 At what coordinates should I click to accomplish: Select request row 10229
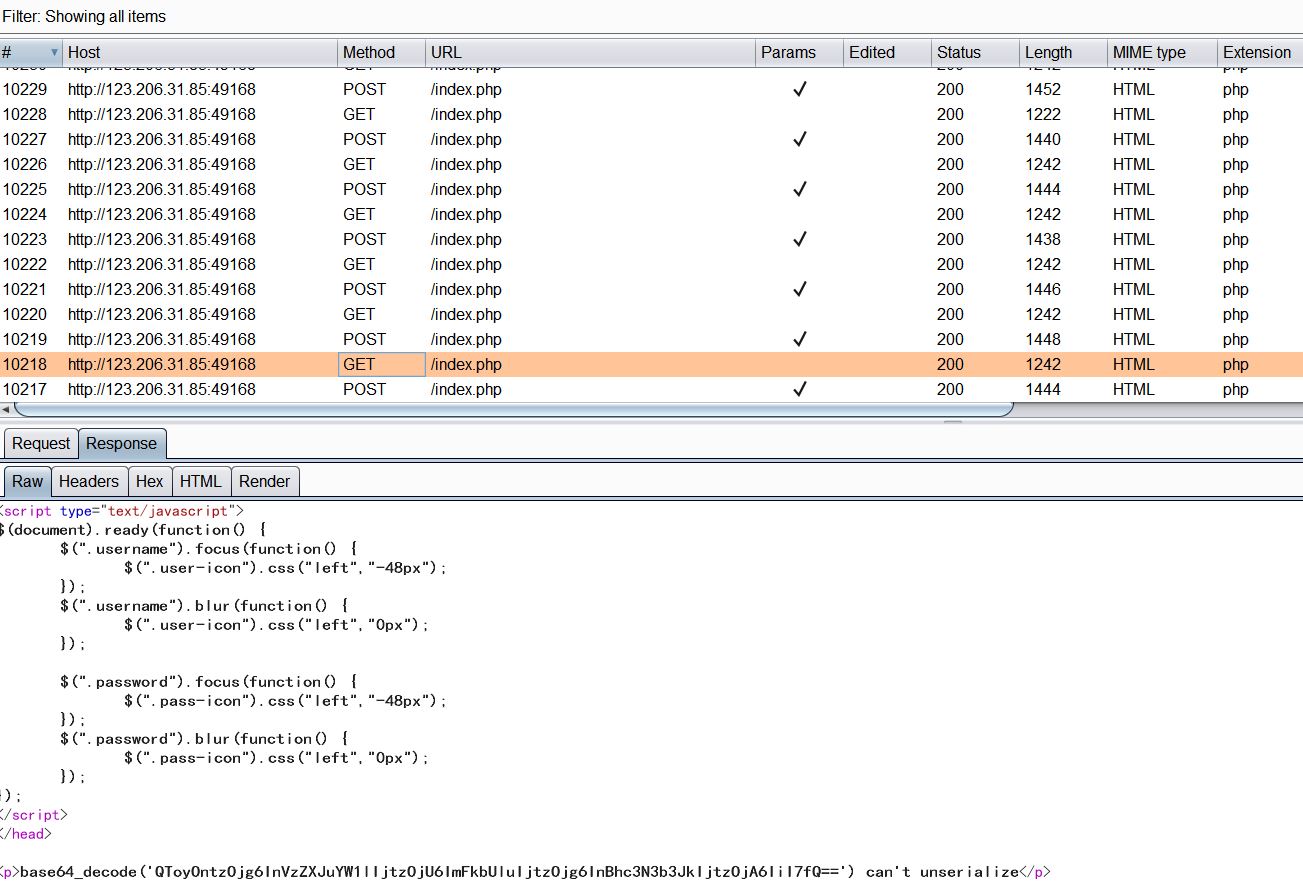[x=651, y=89]
